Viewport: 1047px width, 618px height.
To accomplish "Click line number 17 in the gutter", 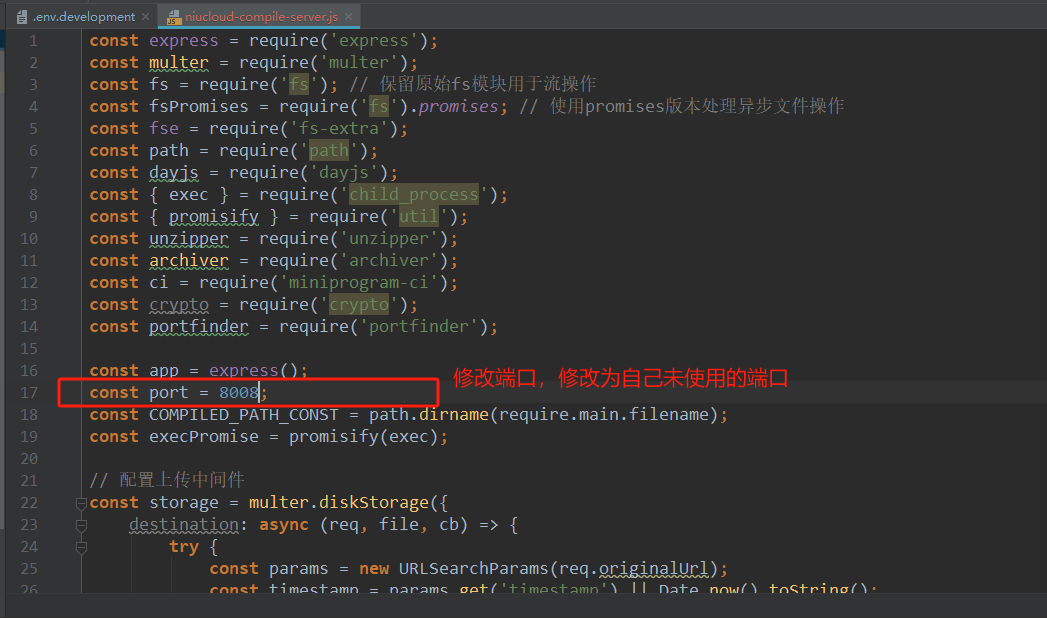I will pyautogui.click(x=29, y=392).
